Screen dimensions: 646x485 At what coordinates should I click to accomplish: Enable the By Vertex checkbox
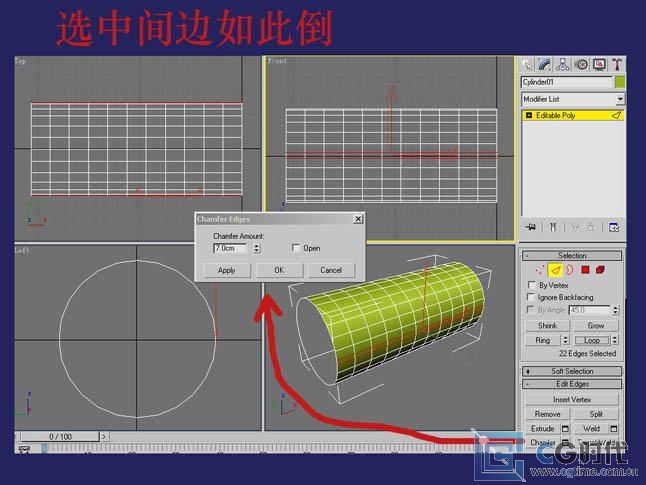point(531,285)
